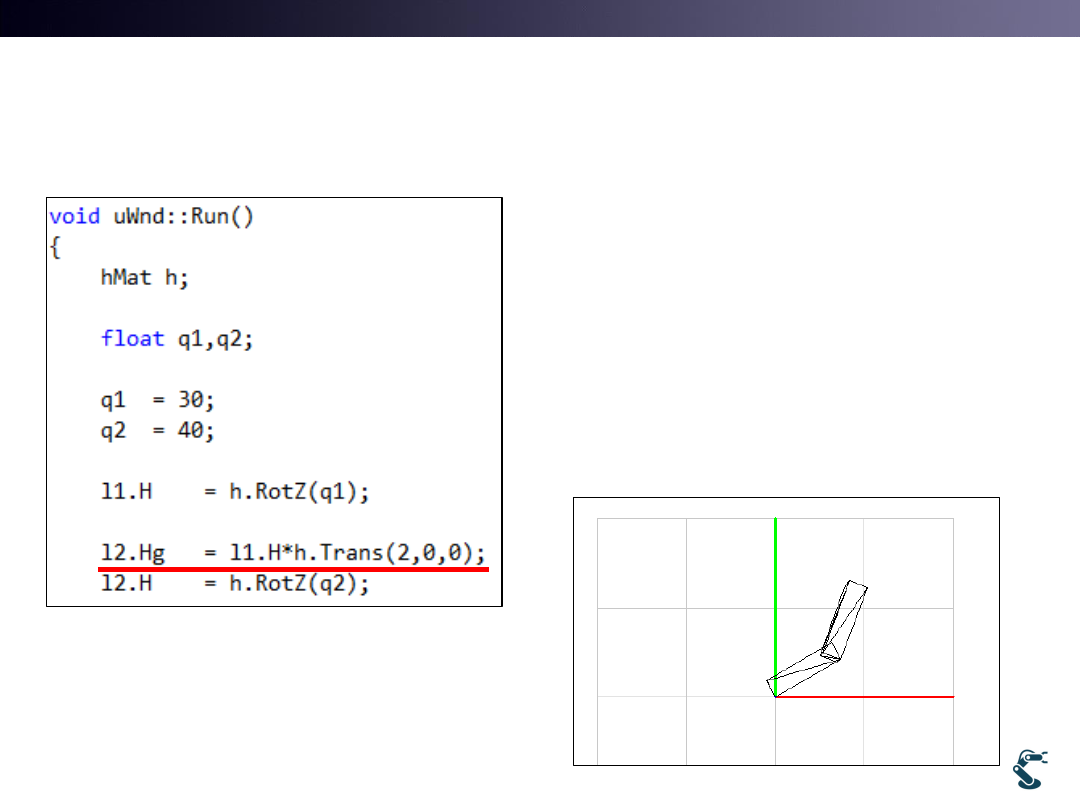The image size is (1080, 810).
Task: Click the 'void' keyword in the code
Action: 73,217
